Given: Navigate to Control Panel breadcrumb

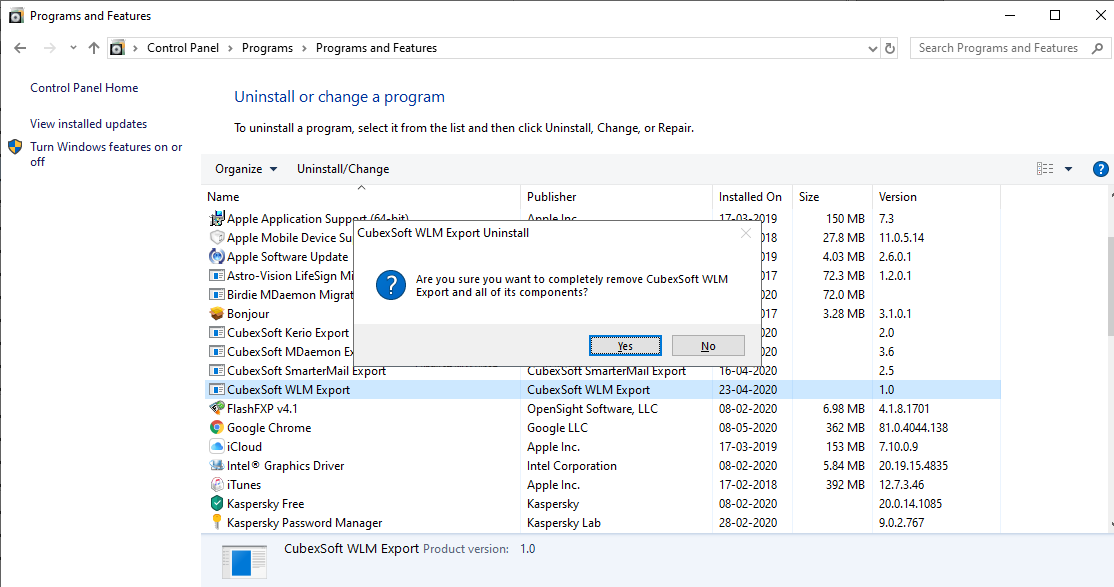Looking at the screenshot, I should (x=183, y=48).
